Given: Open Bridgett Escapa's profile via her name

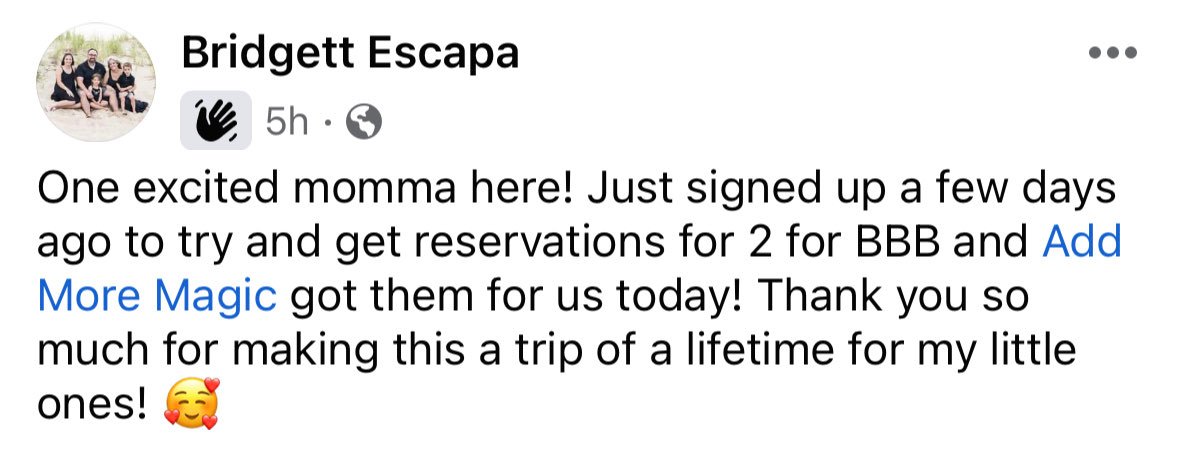Looking at the screenshot, I should click(350, 53).
